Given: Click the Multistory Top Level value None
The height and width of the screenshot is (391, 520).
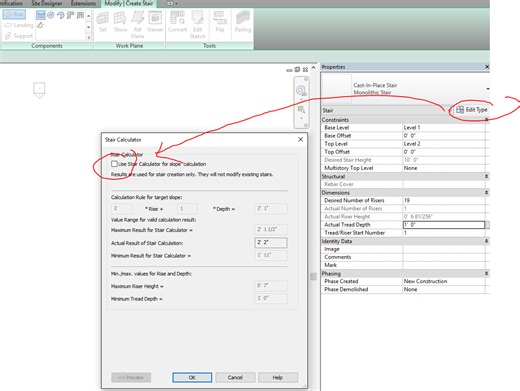Looking at the screenshot, I should click(444, 168).
